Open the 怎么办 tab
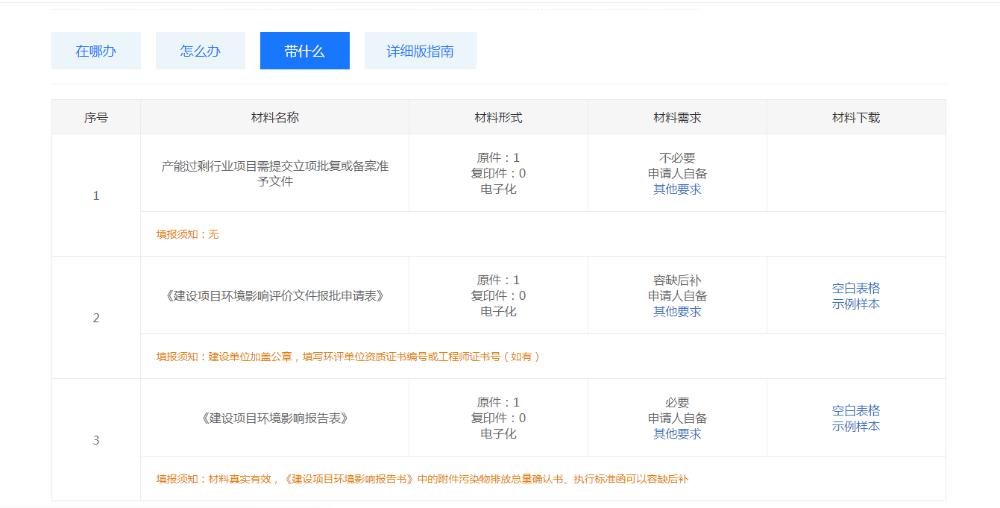Viewport: 1000px width, 508px height. tap(200, 51)
